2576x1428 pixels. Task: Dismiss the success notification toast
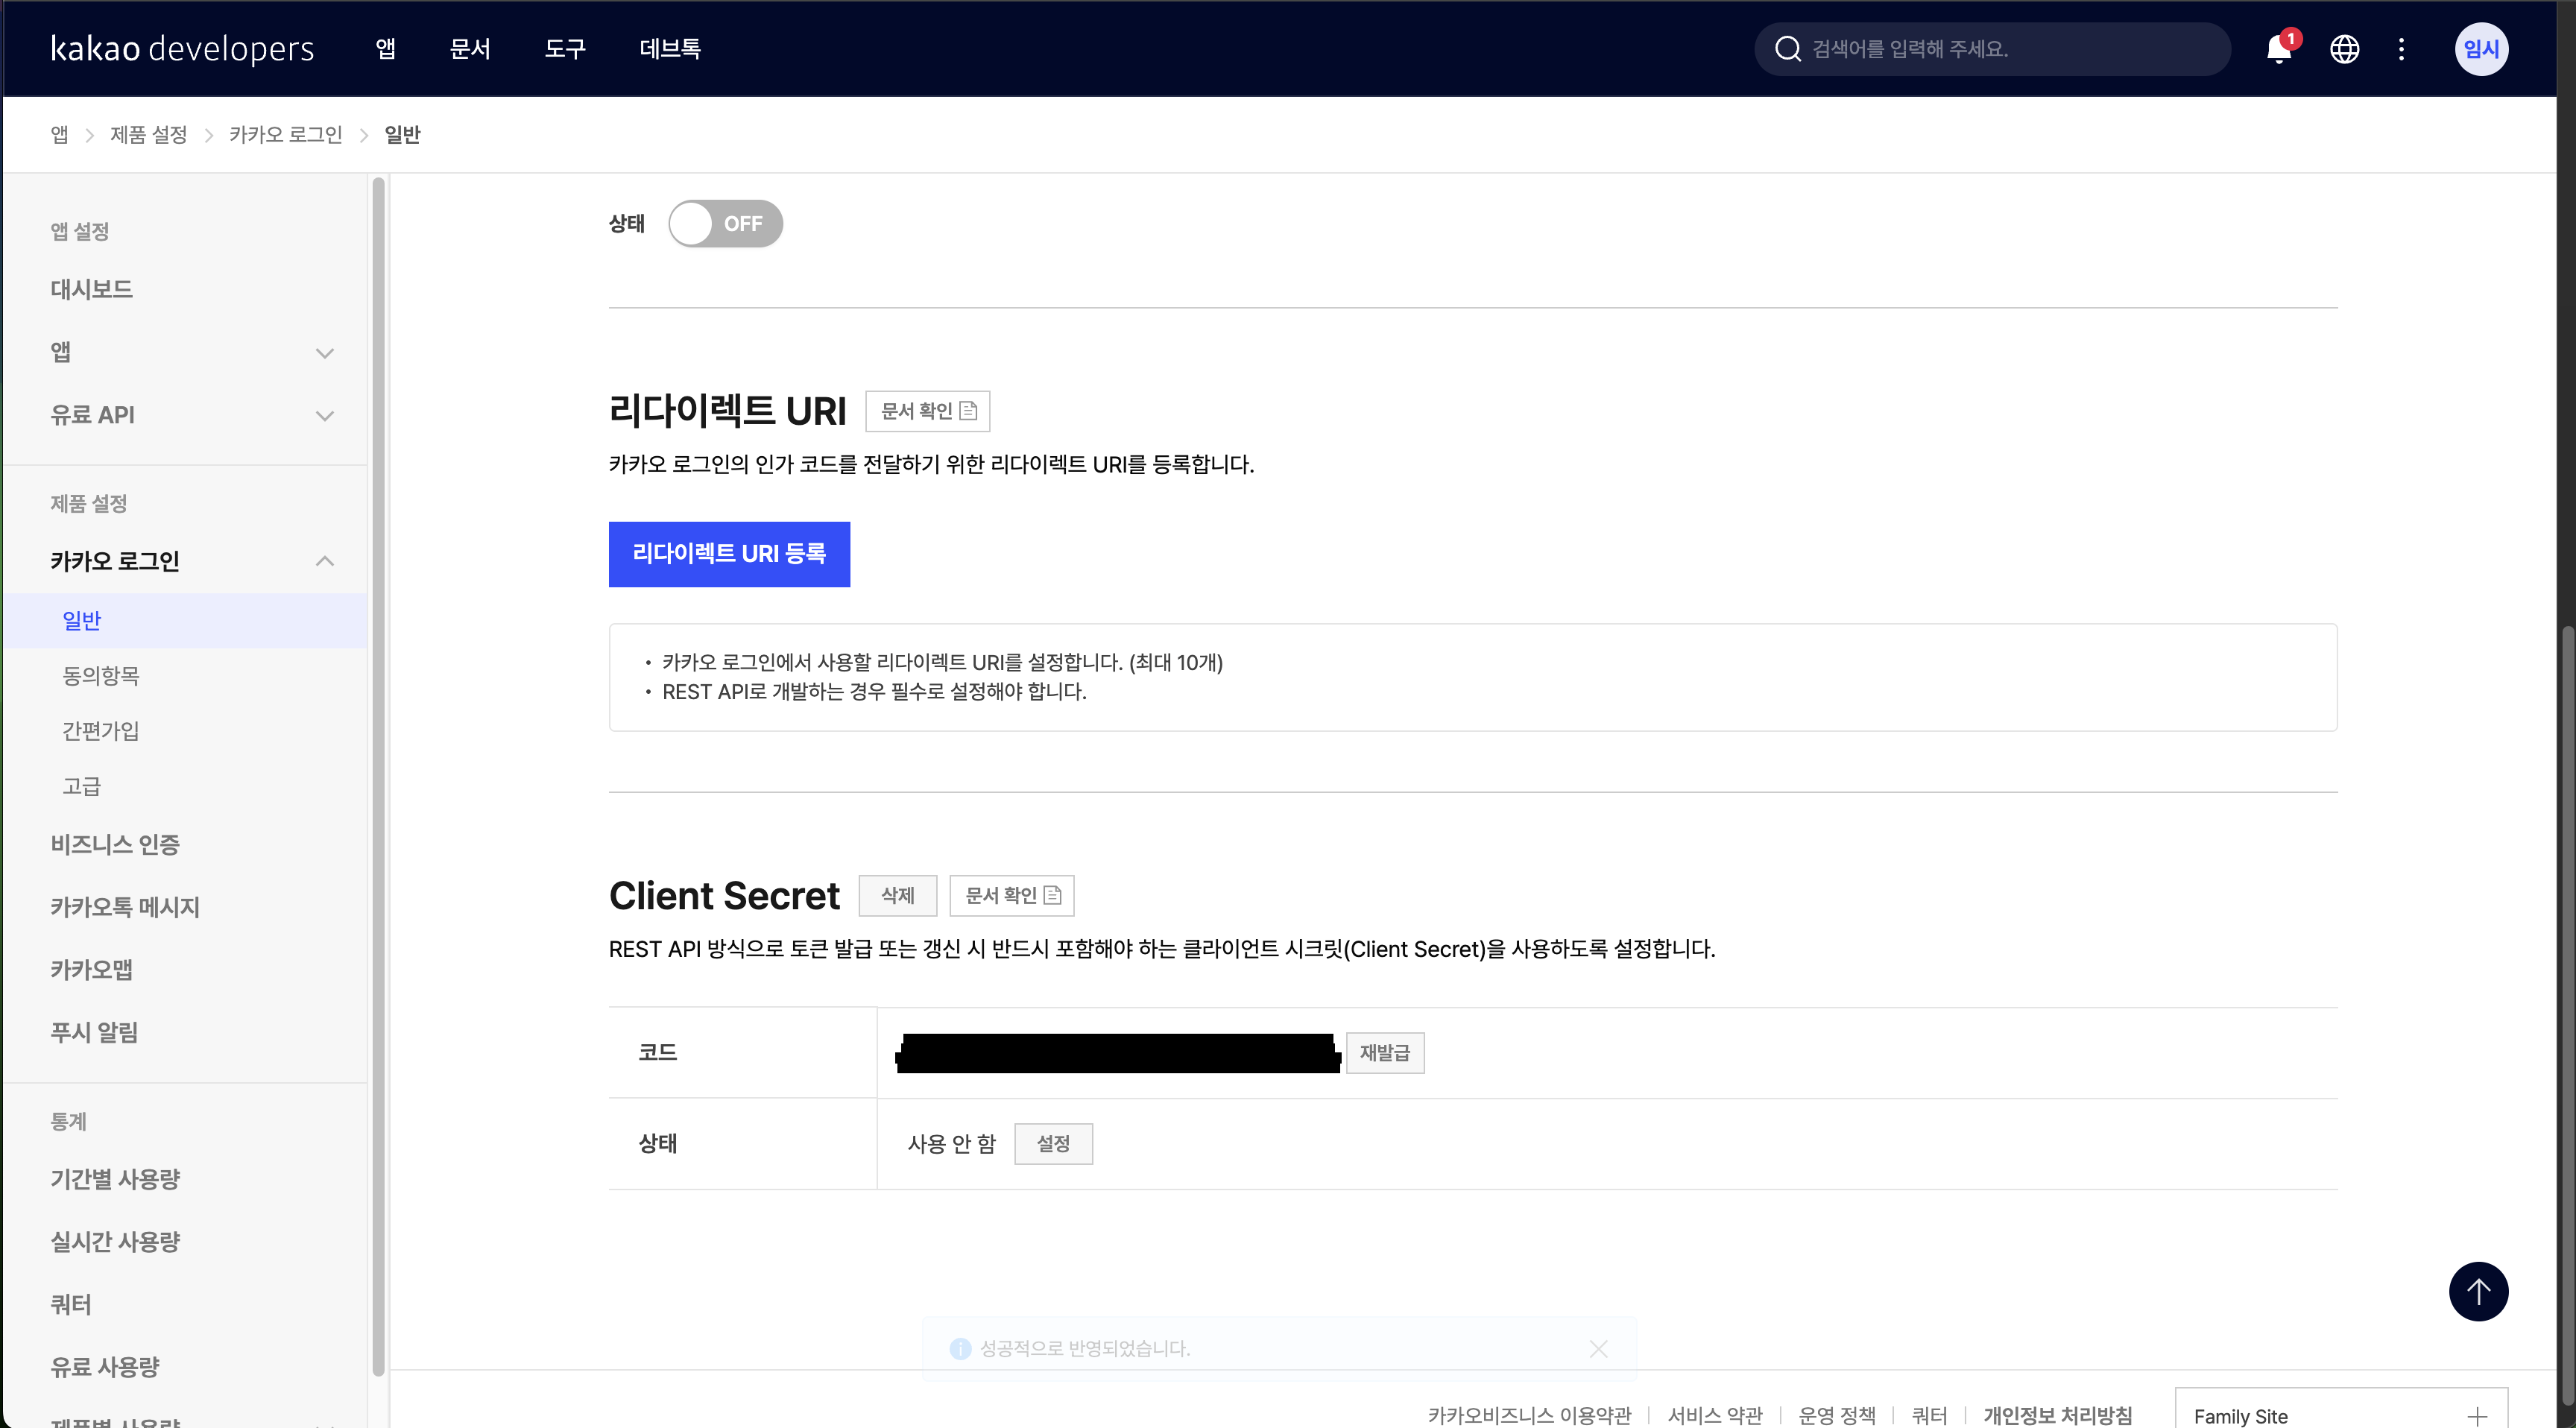[1598, 1349]
